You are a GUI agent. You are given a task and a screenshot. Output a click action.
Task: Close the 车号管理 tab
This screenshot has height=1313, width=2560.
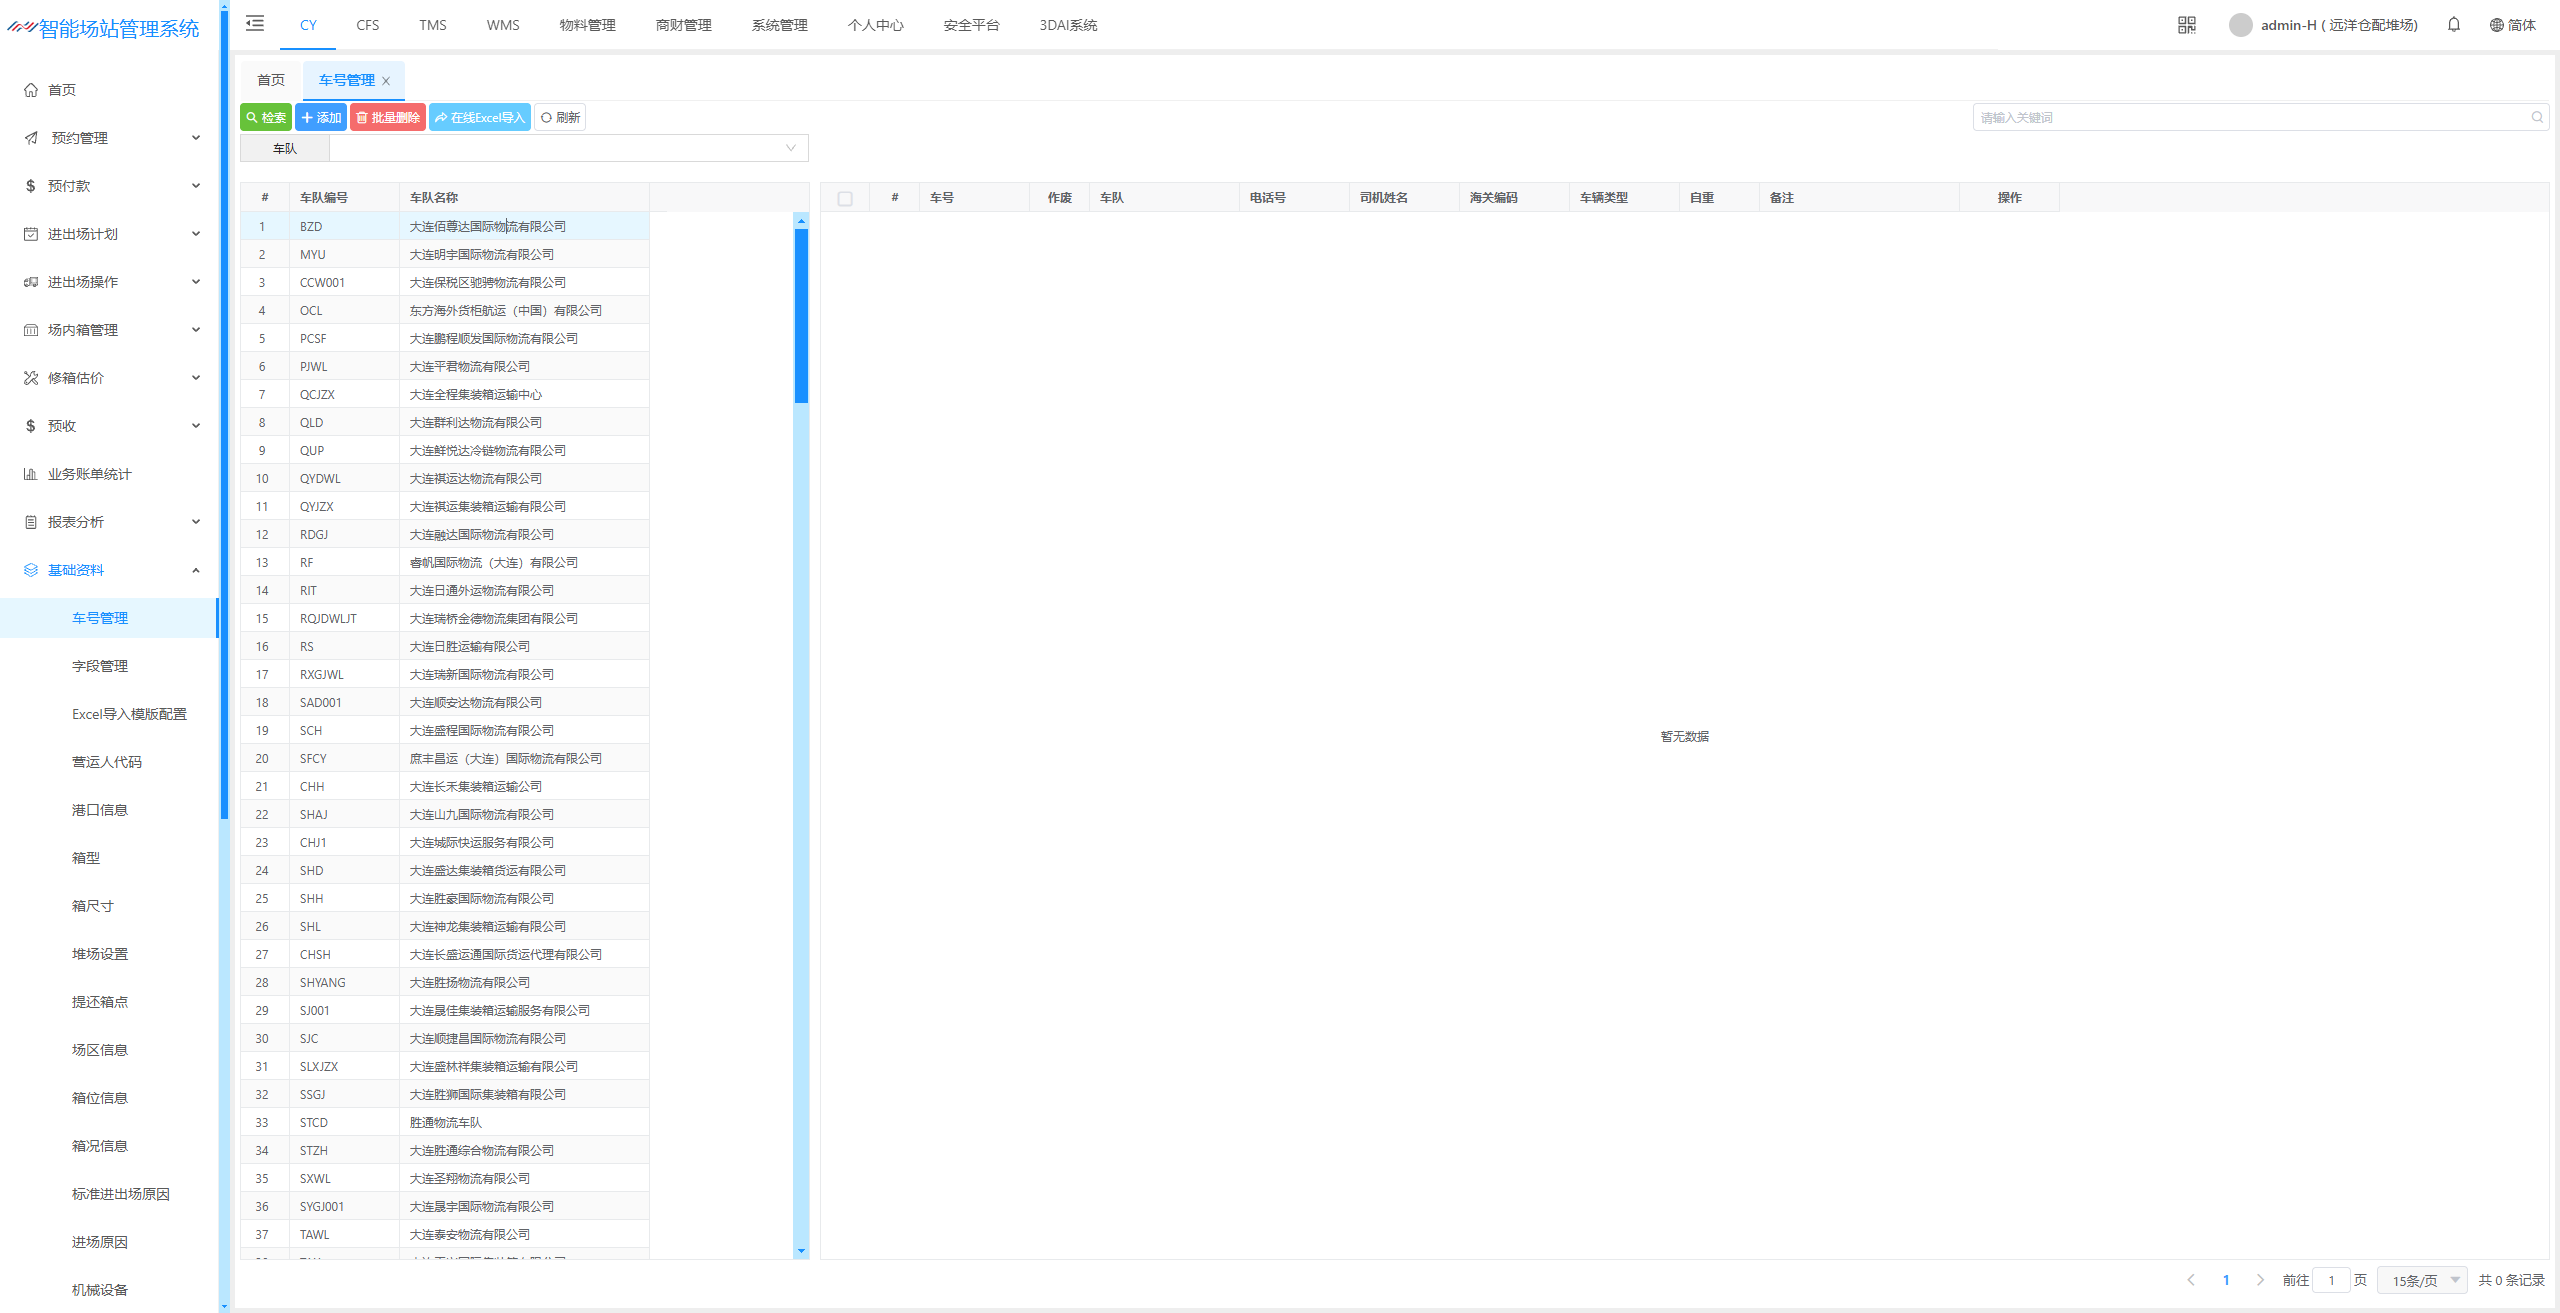(x=386, y=81)
